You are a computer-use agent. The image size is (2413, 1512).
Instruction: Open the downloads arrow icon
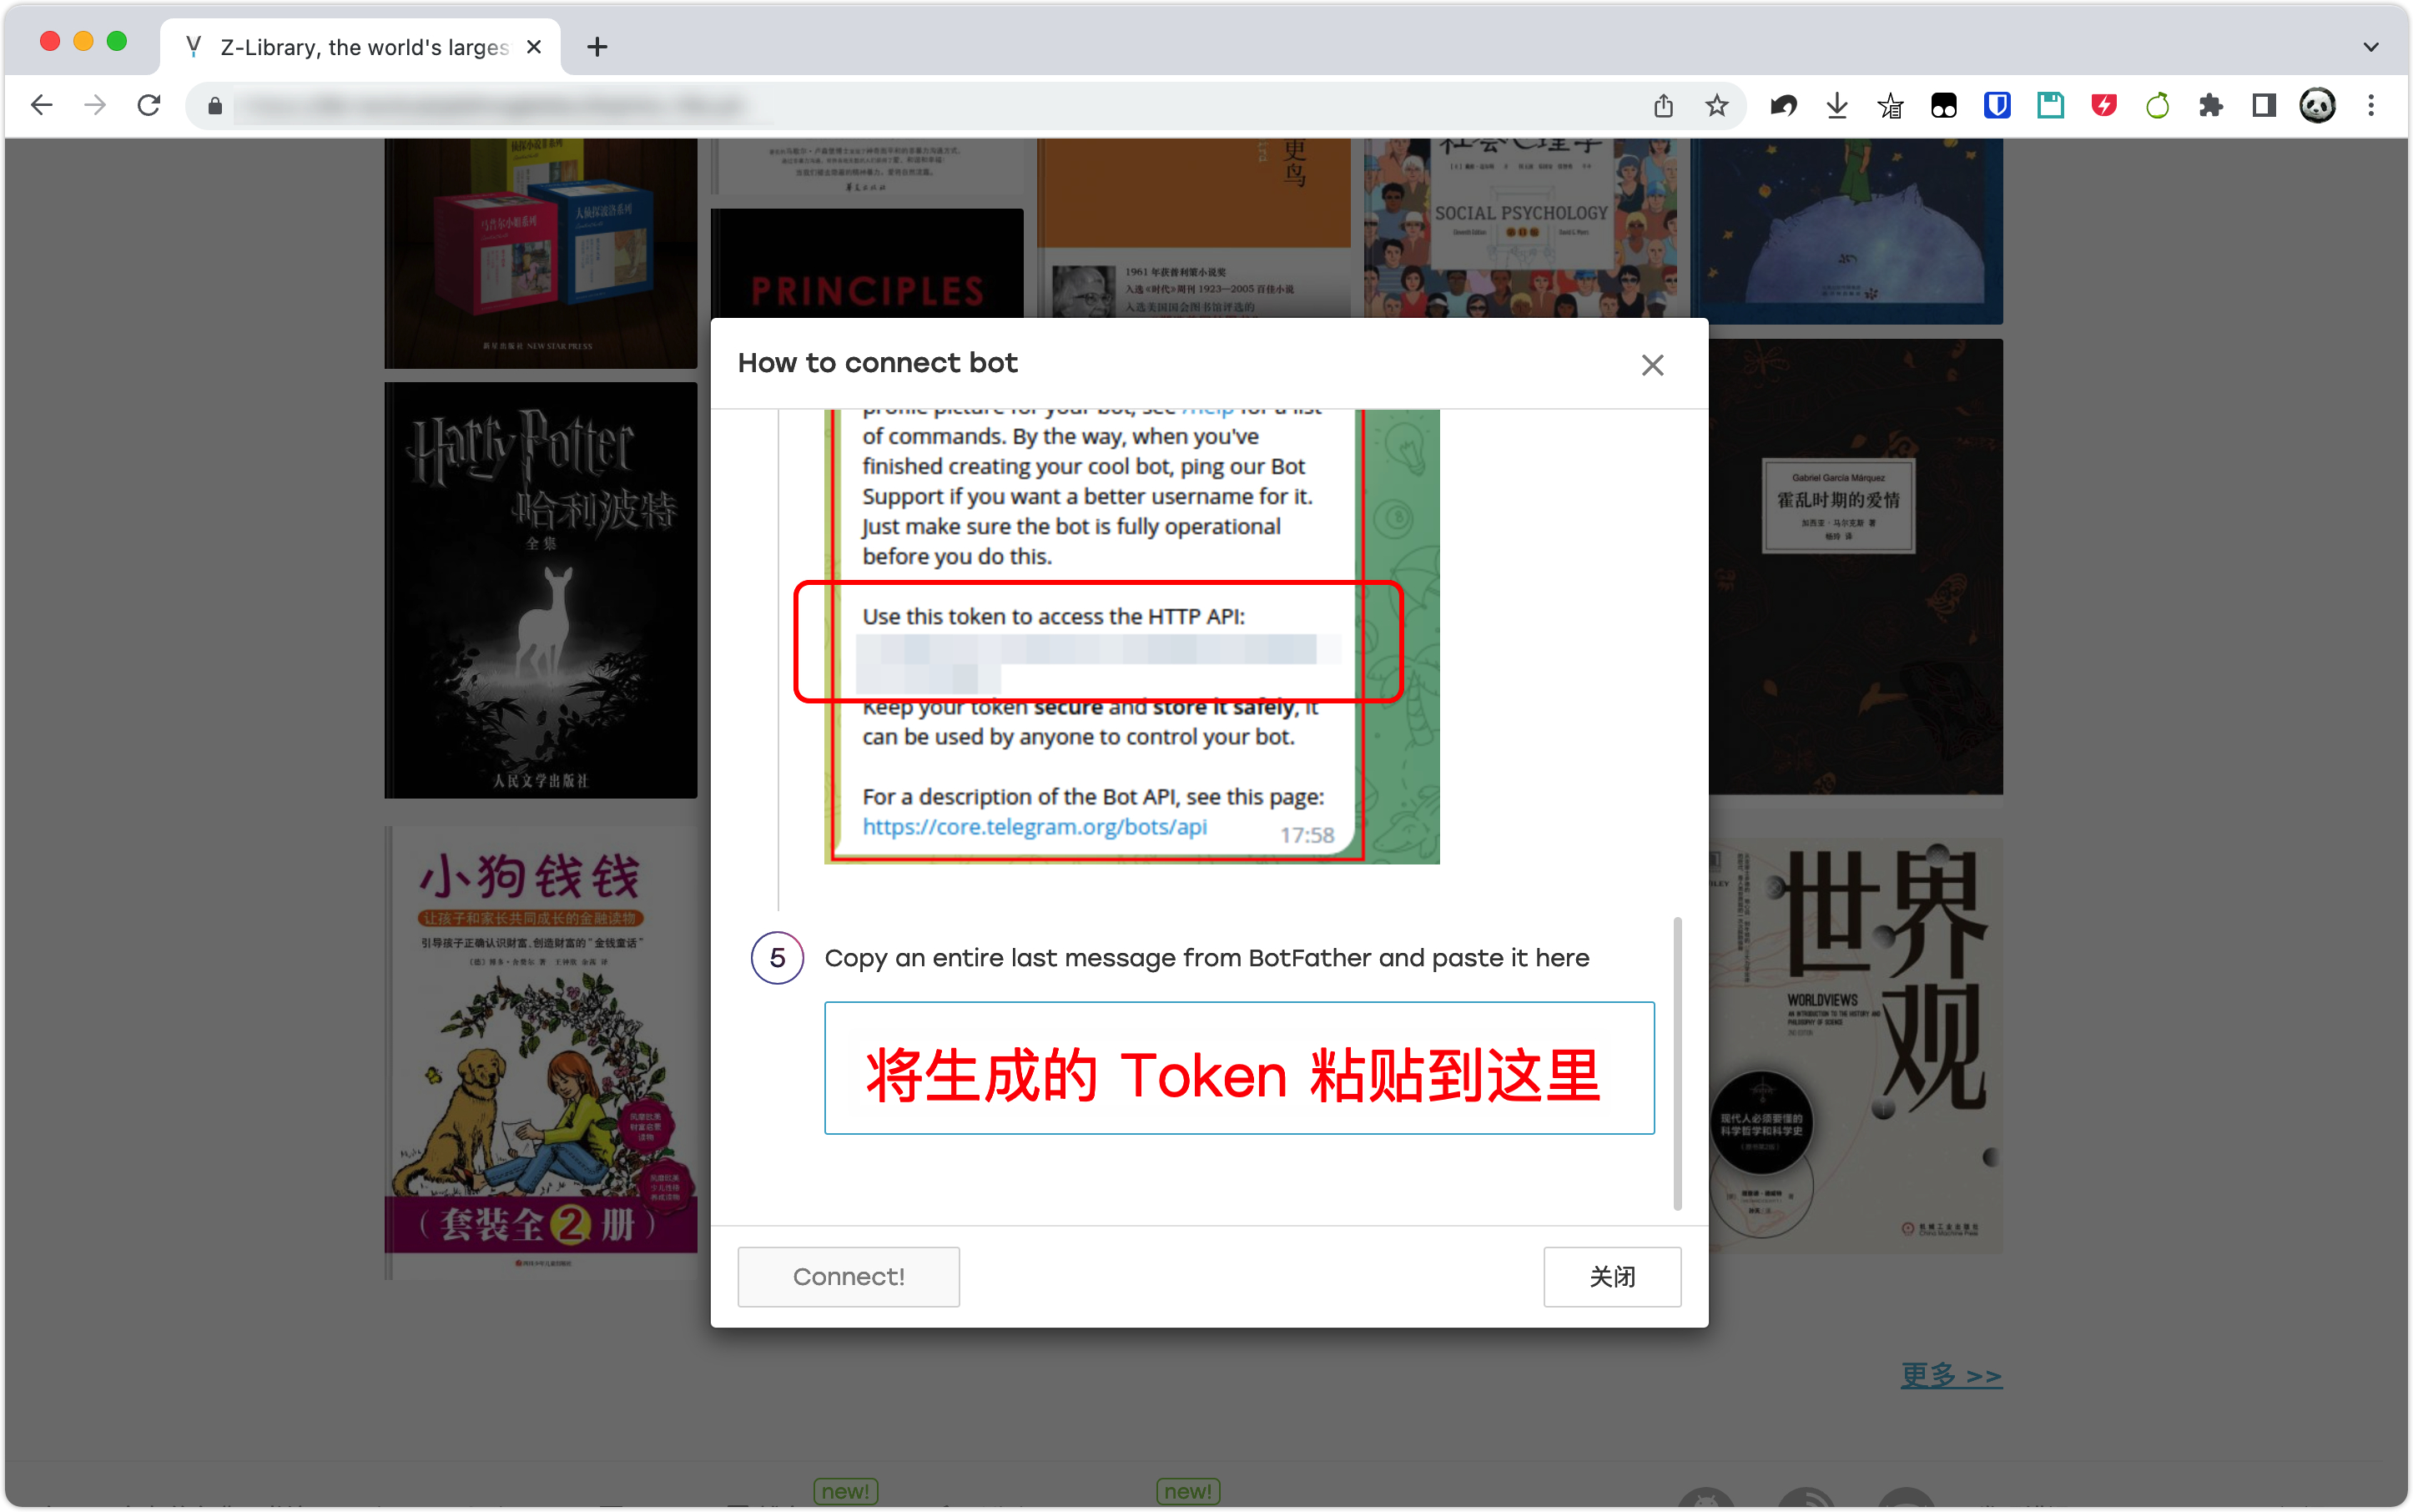(x=1836, y=105)
